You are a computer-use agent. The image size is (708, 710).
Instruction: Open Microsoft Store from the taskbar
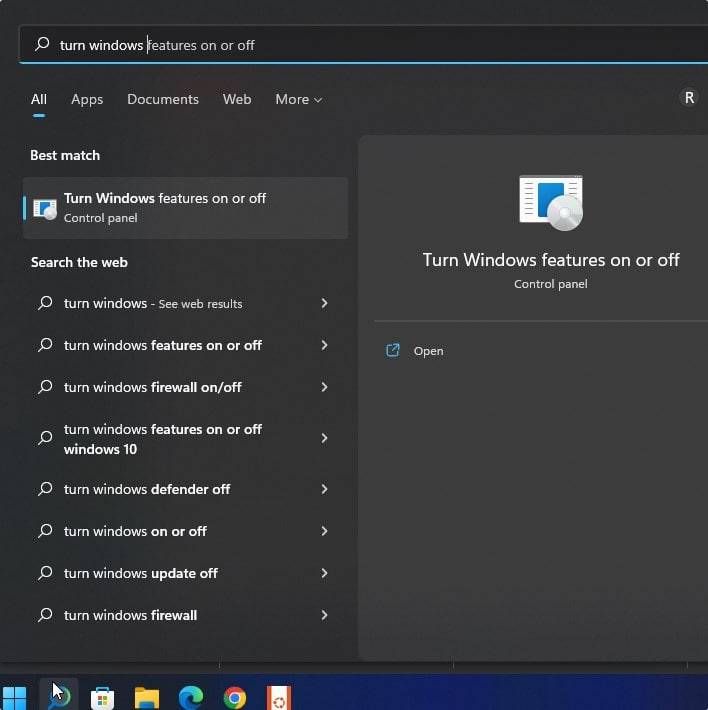[102, 698]
